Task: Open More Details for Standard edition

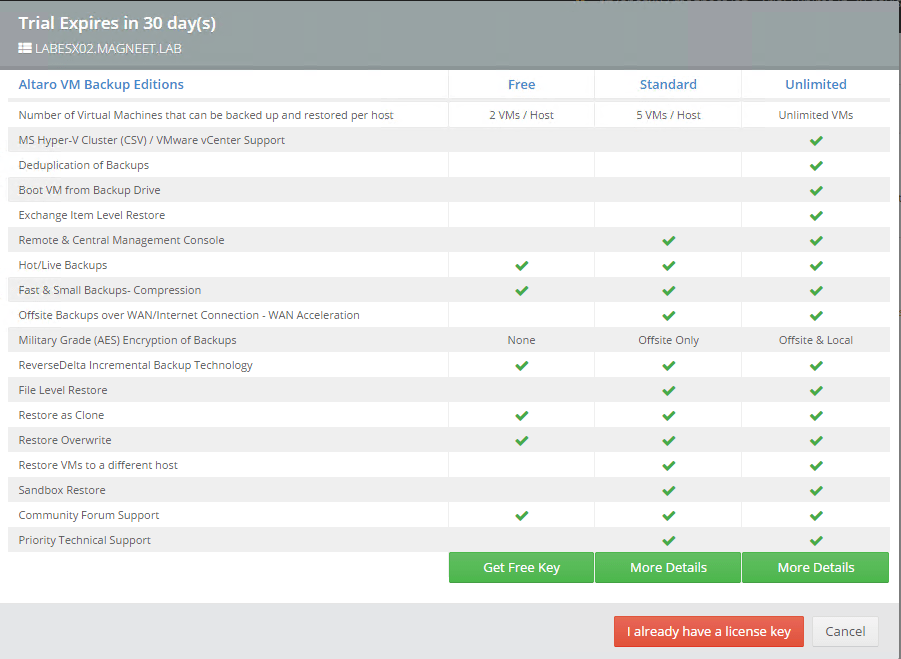Action: (668, 568)
